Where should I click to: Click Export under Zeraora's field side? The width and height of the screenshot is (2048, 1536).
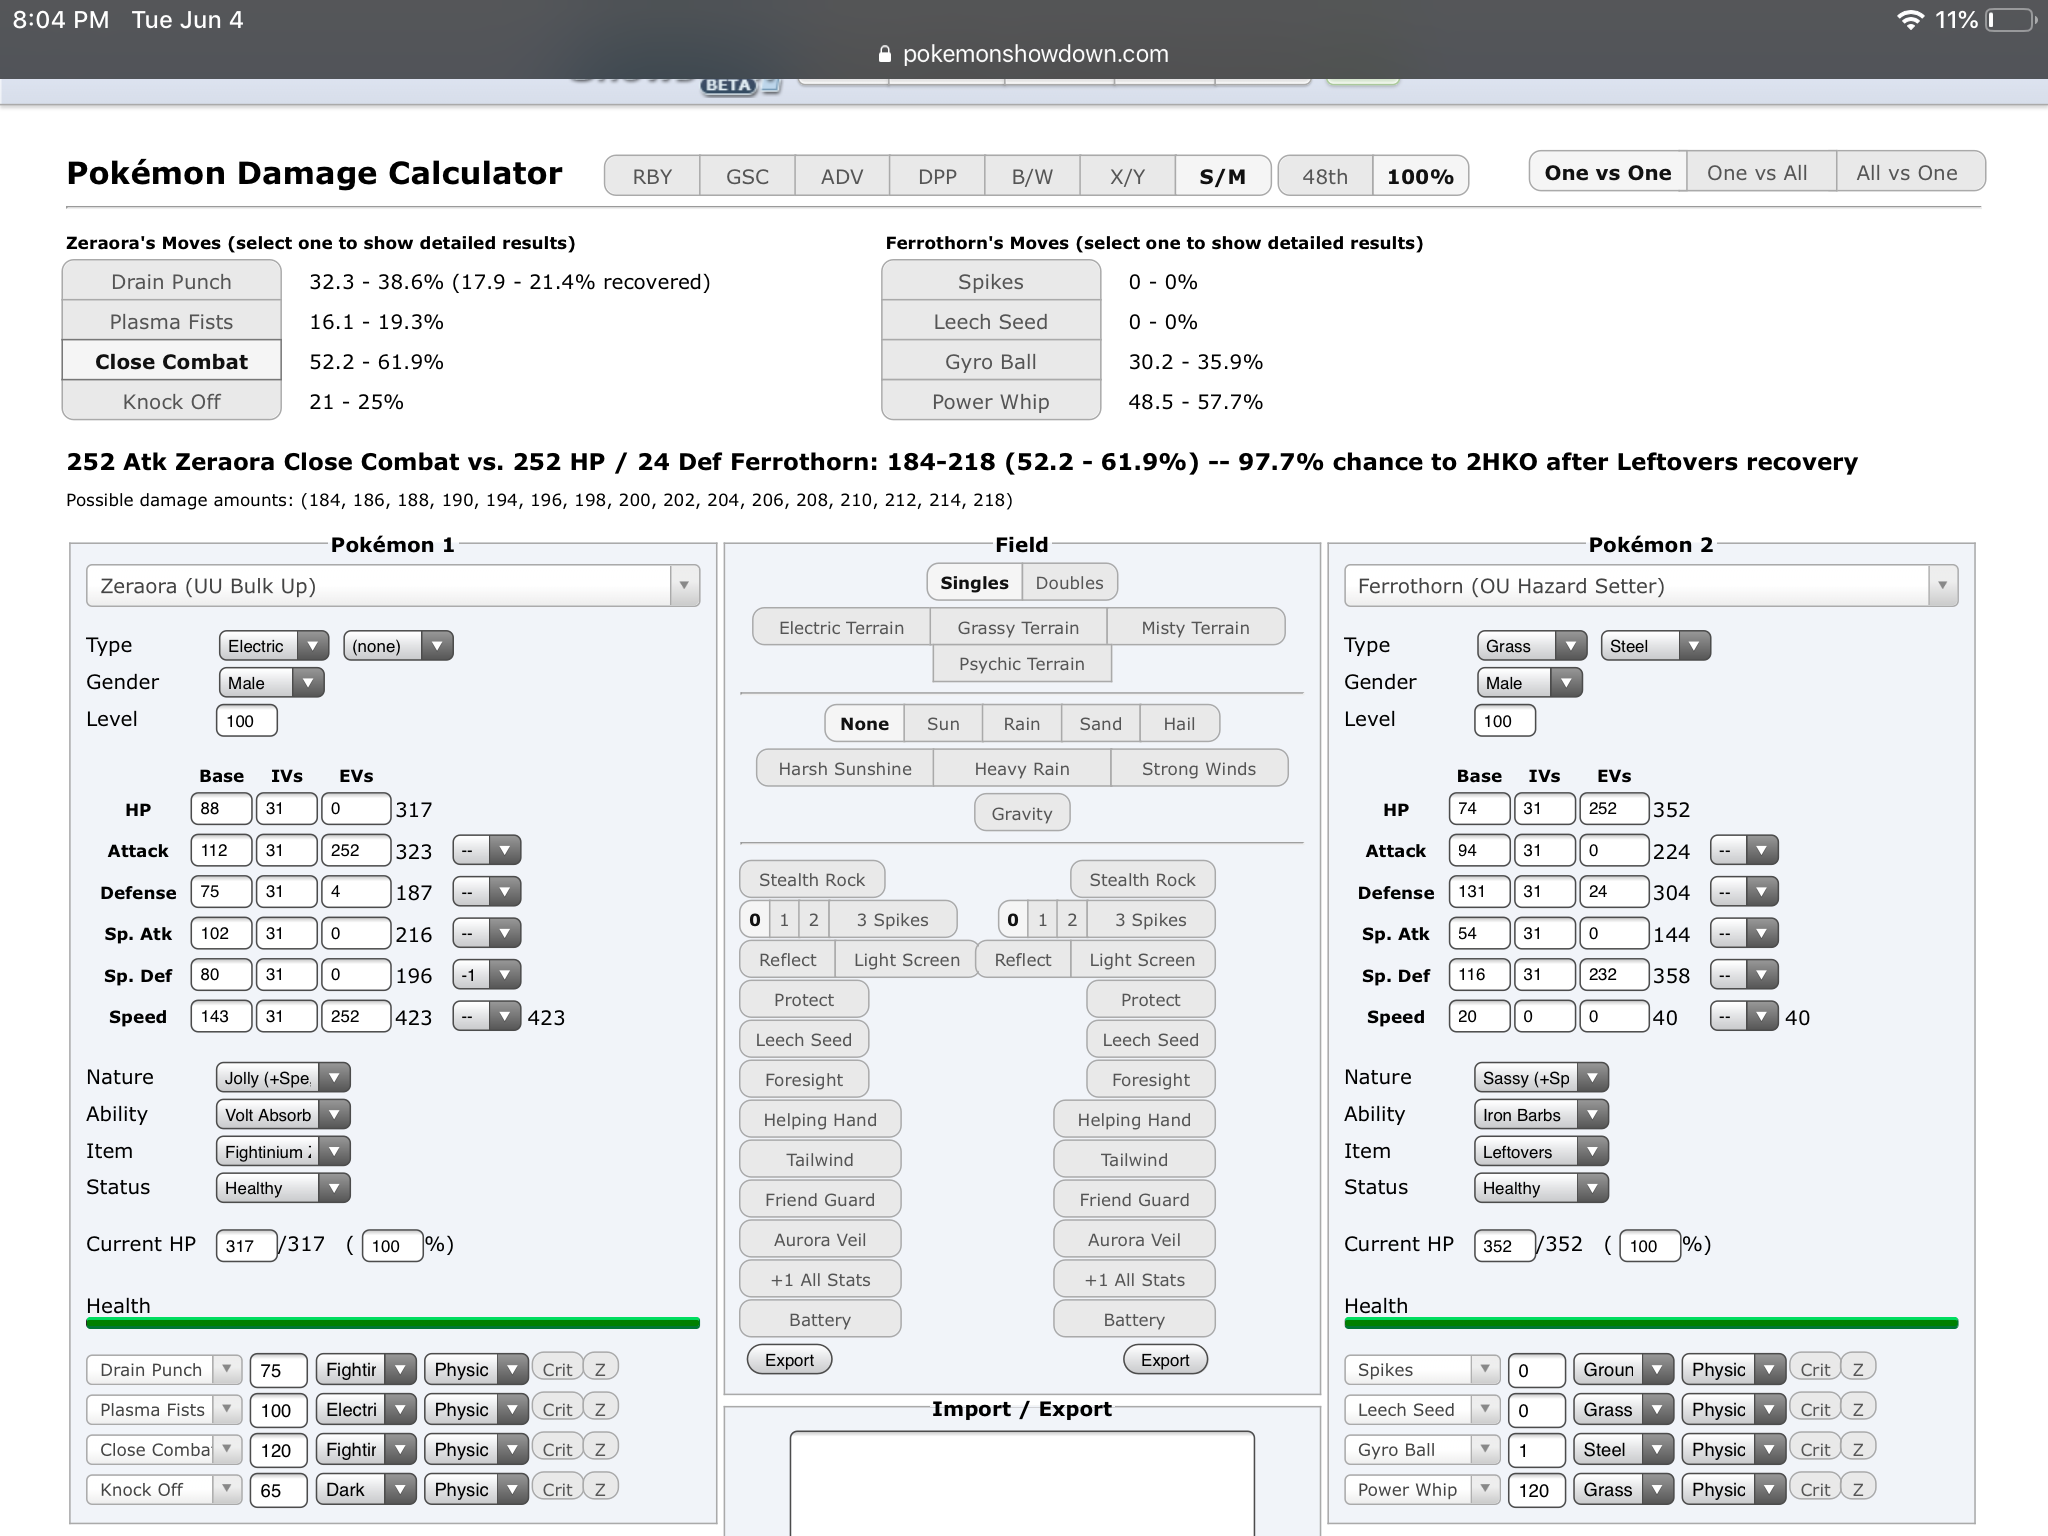(789, 1359)
